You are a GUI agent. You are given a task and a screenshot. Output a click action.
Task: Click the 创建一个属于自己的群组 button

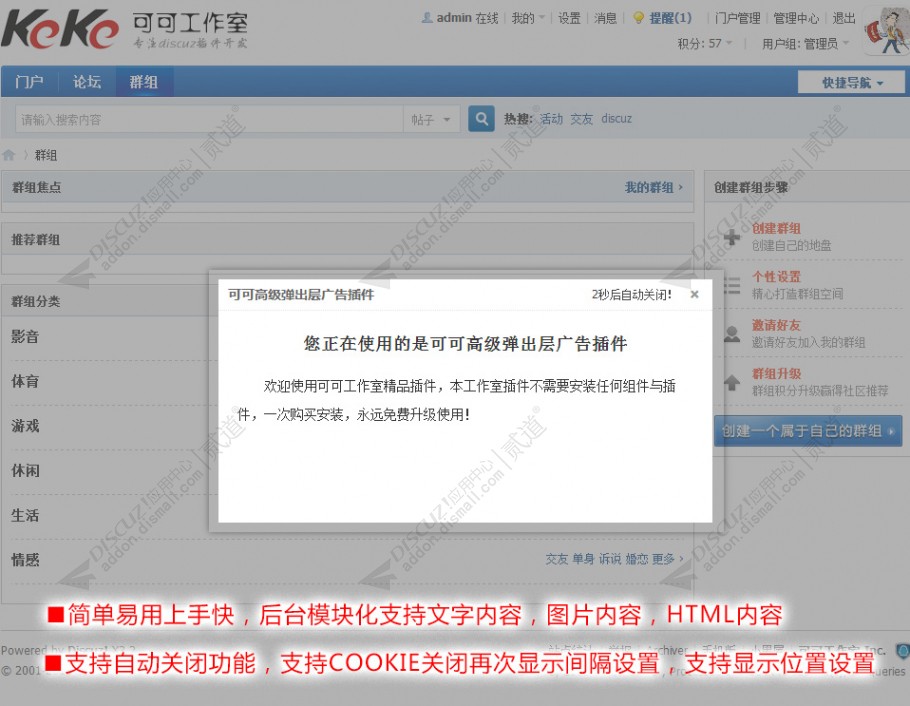(x=807, y=431)
